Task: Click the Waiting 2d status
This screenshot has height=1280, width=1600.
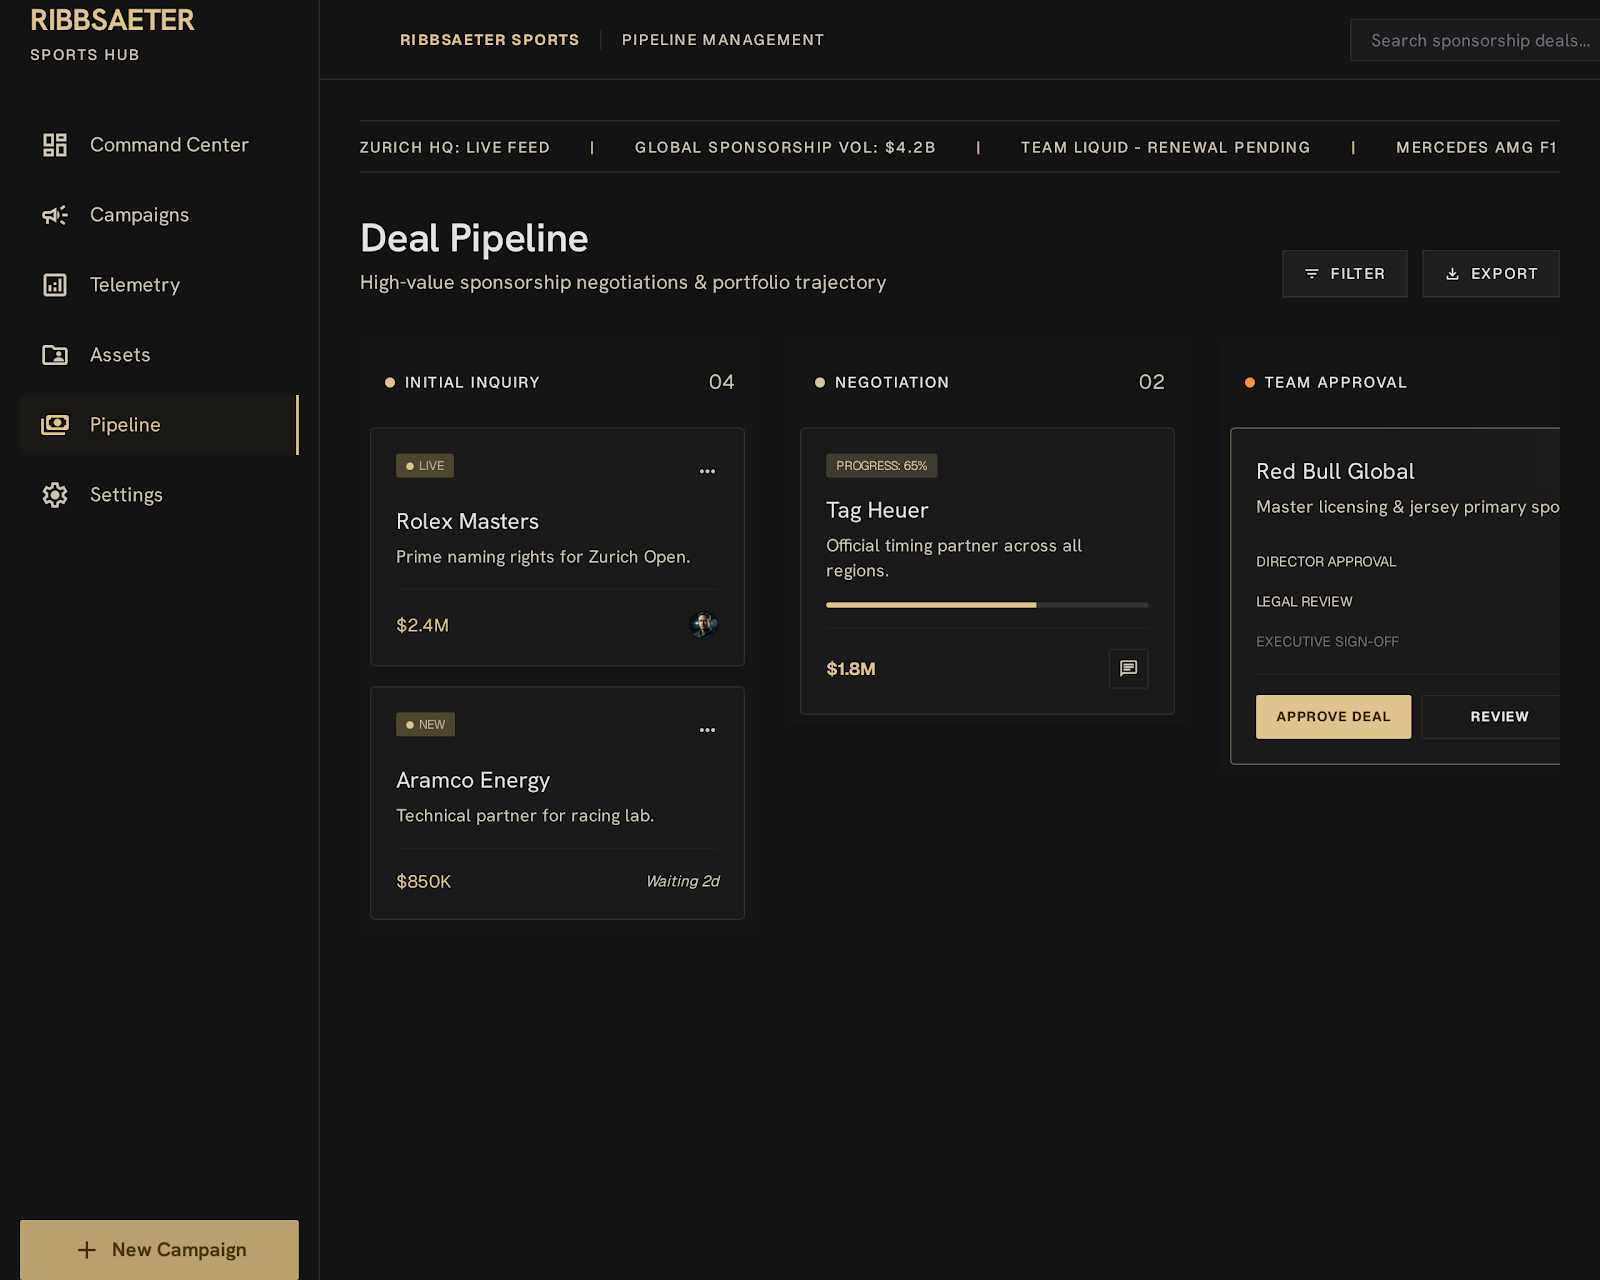Action: pos(683,881)
